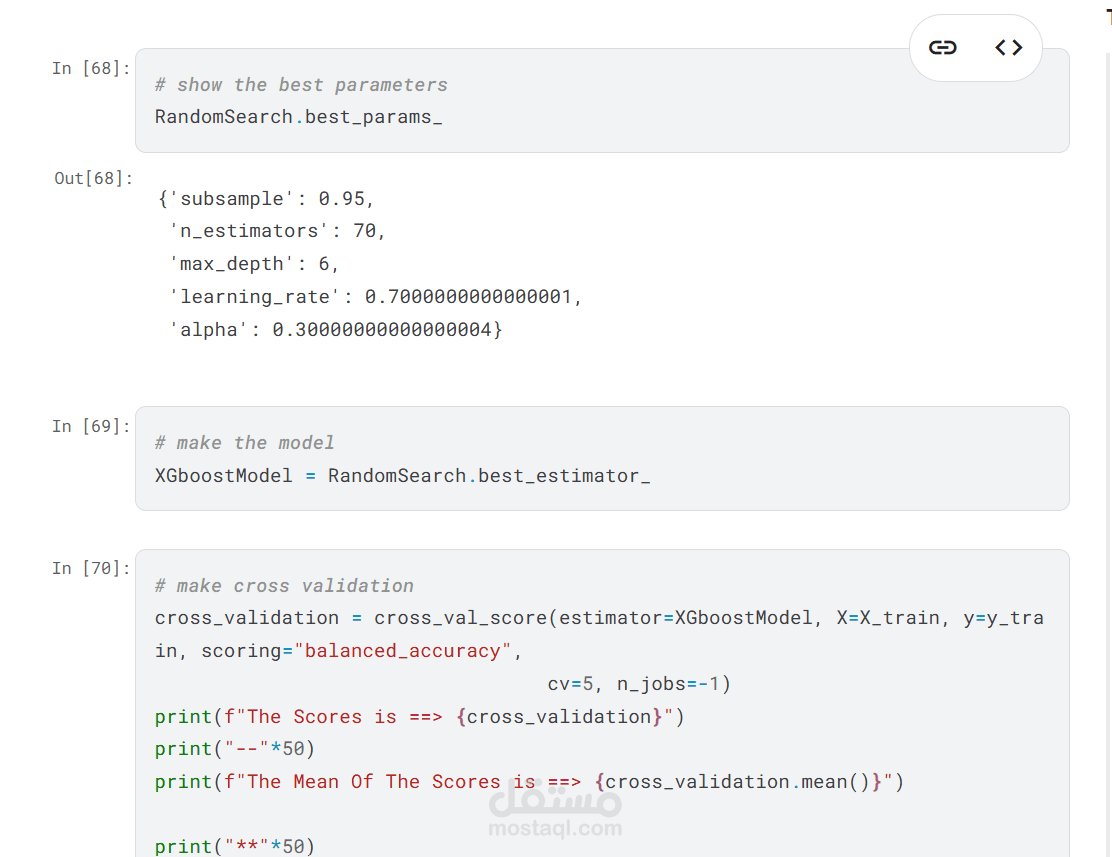Click the 'learning_rate' output value
This screenshot has width=1112, height=857.
[x=473, y=297]
